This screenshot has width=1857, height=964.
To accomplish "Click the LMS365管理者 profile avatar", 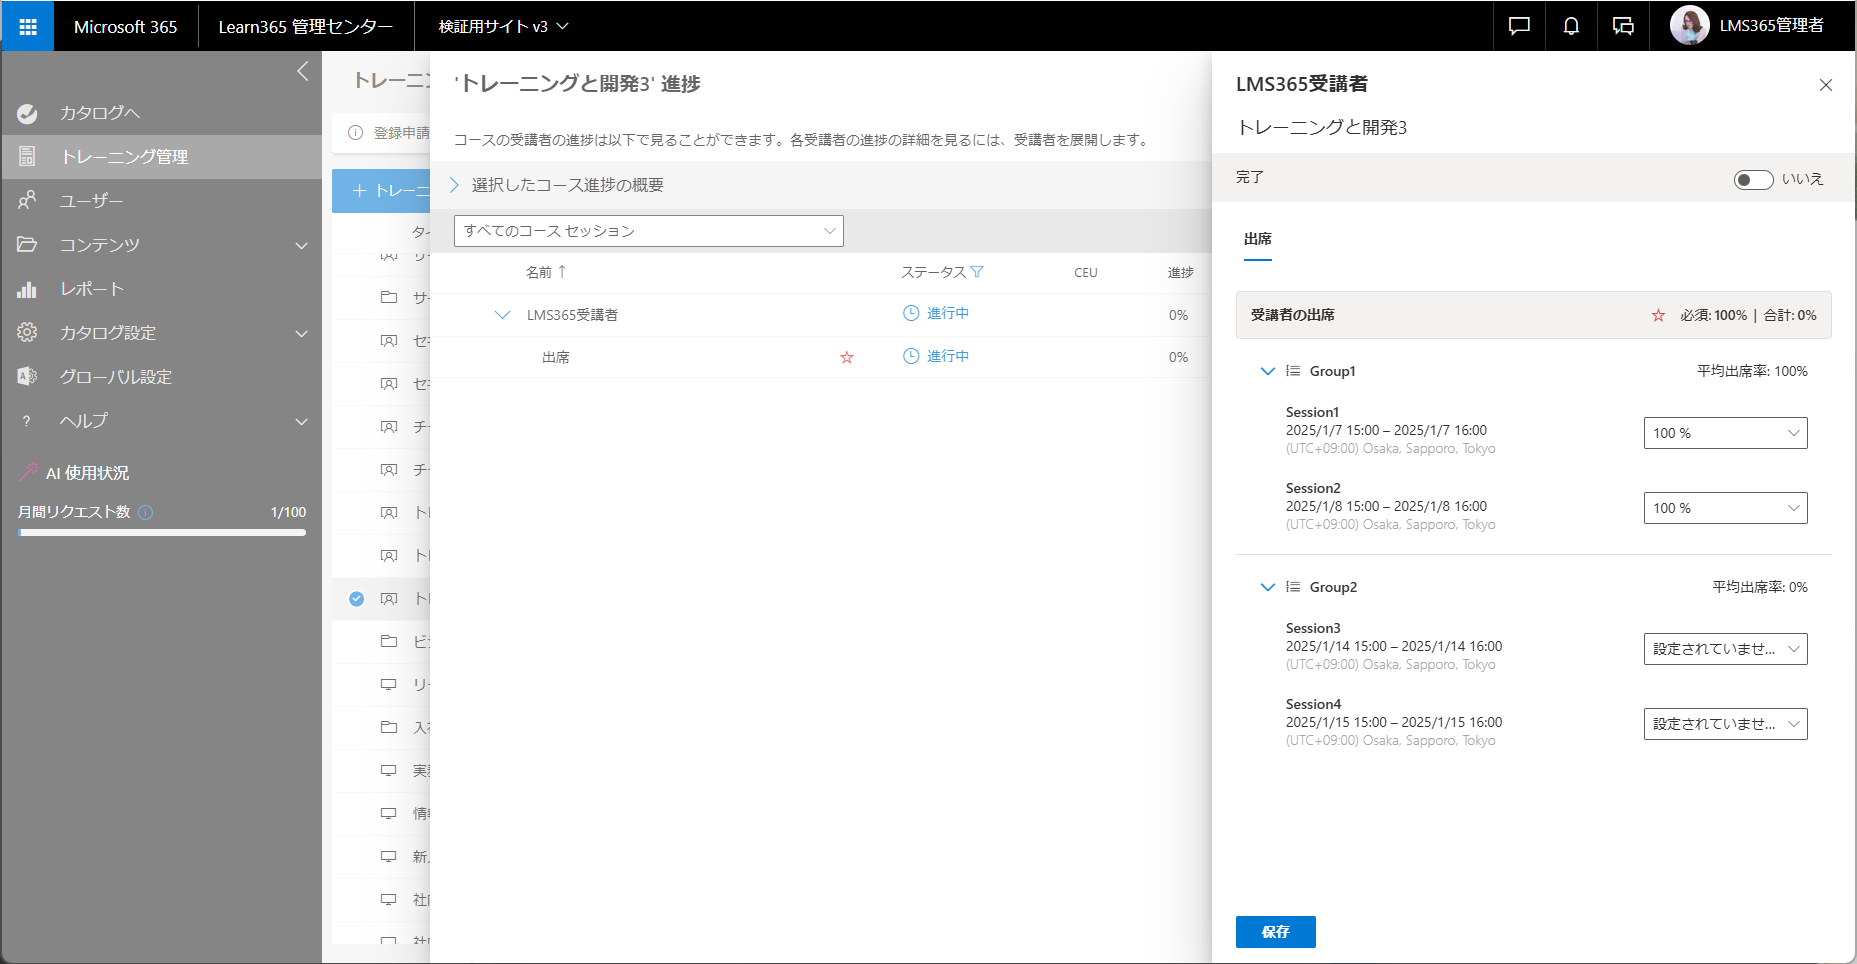I will (1689, 26).
